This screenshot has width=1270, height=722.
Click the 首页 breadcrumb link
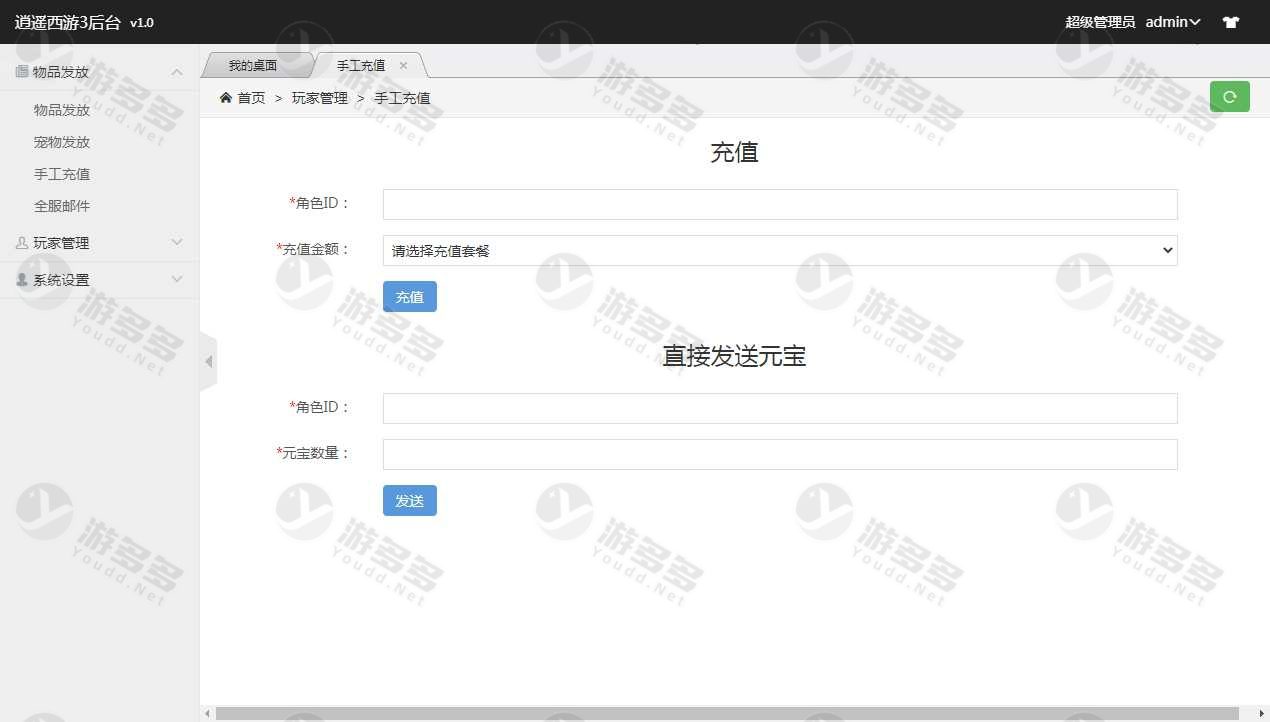251,98
